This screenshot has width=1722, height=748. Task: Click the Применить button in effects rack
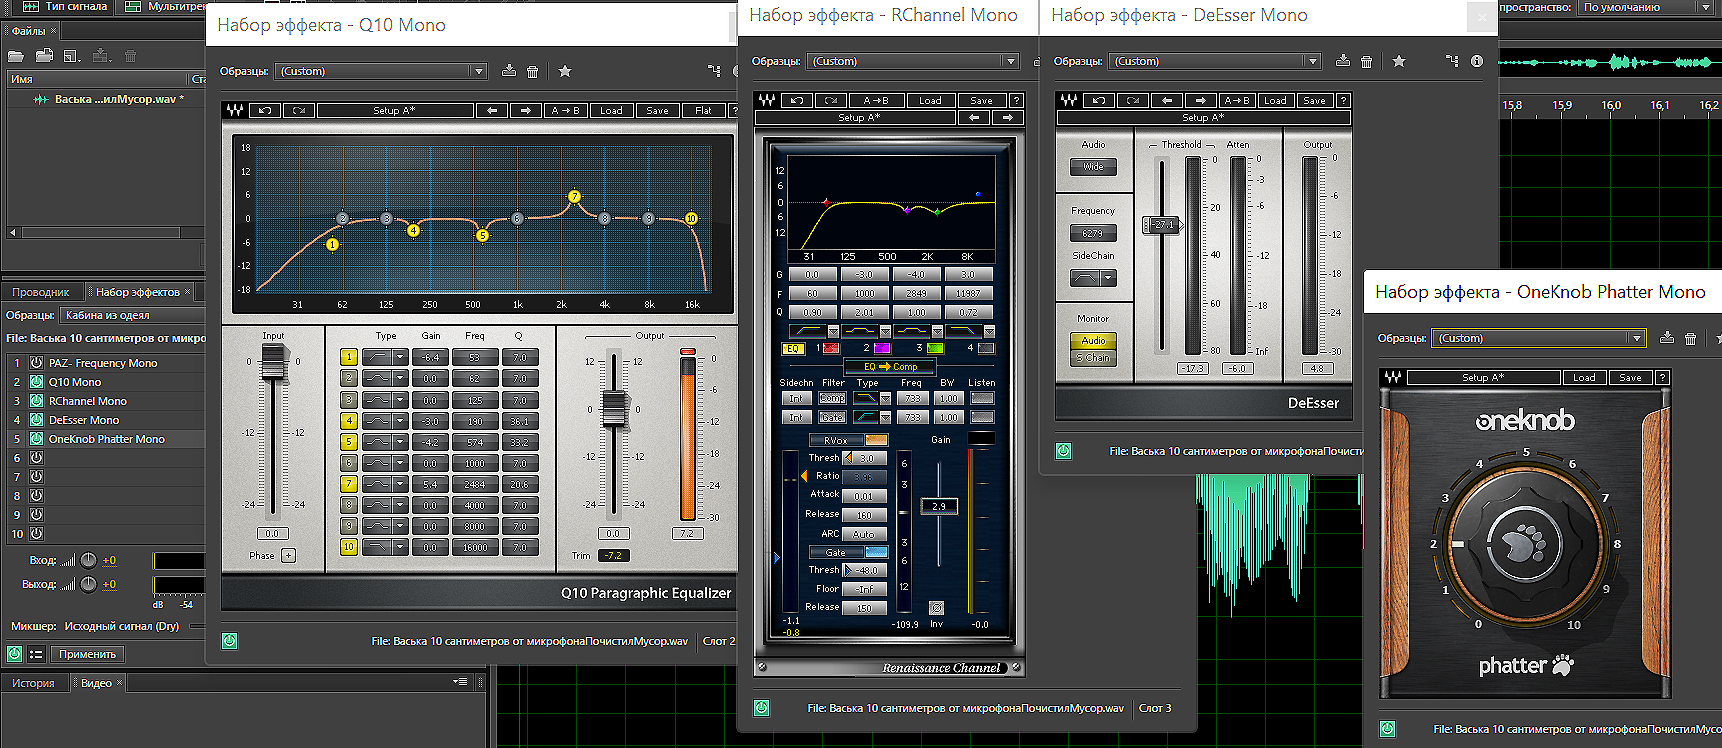pos(87,654)
